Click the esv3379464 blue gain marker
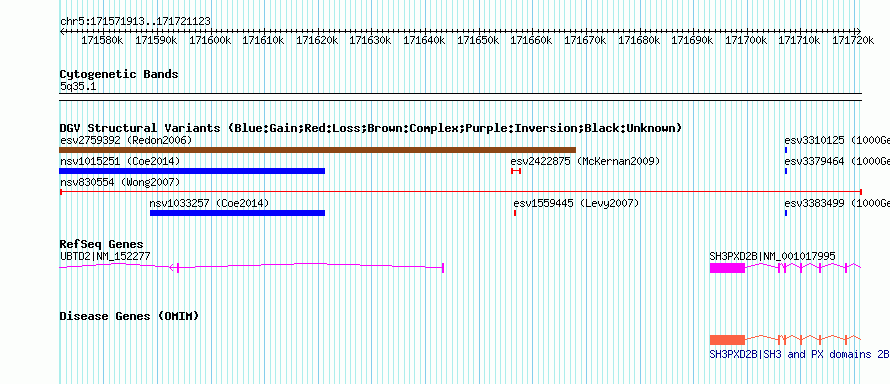 [x=786, y=171]
